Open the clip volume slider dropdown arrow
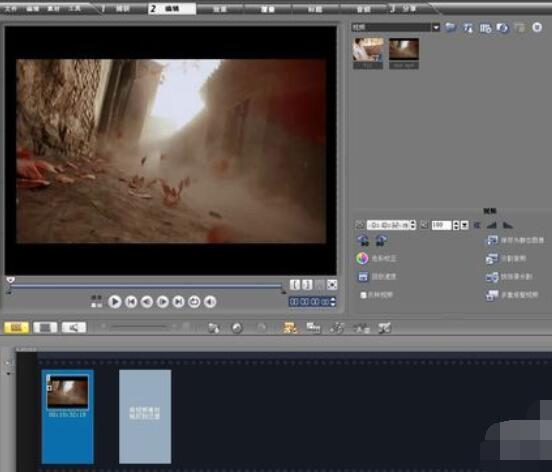The image size is (552, 472). pos(464,225)
